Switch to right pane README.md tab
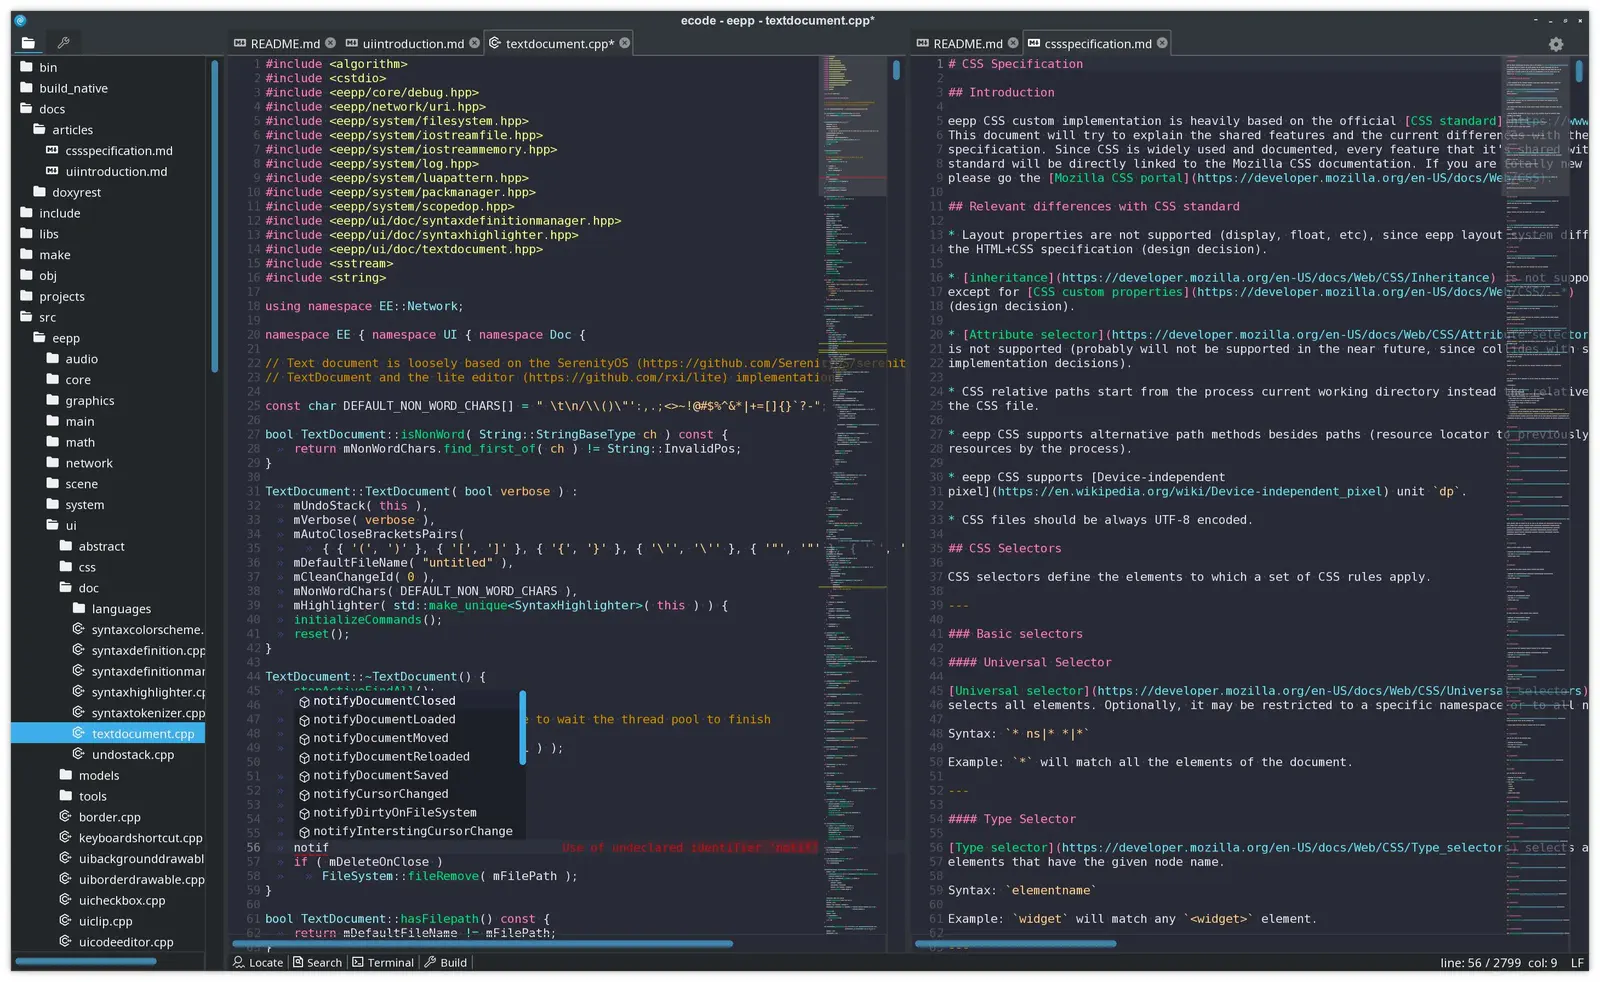The height and width of the screenshot is (982, 1600). coord(966,43)
